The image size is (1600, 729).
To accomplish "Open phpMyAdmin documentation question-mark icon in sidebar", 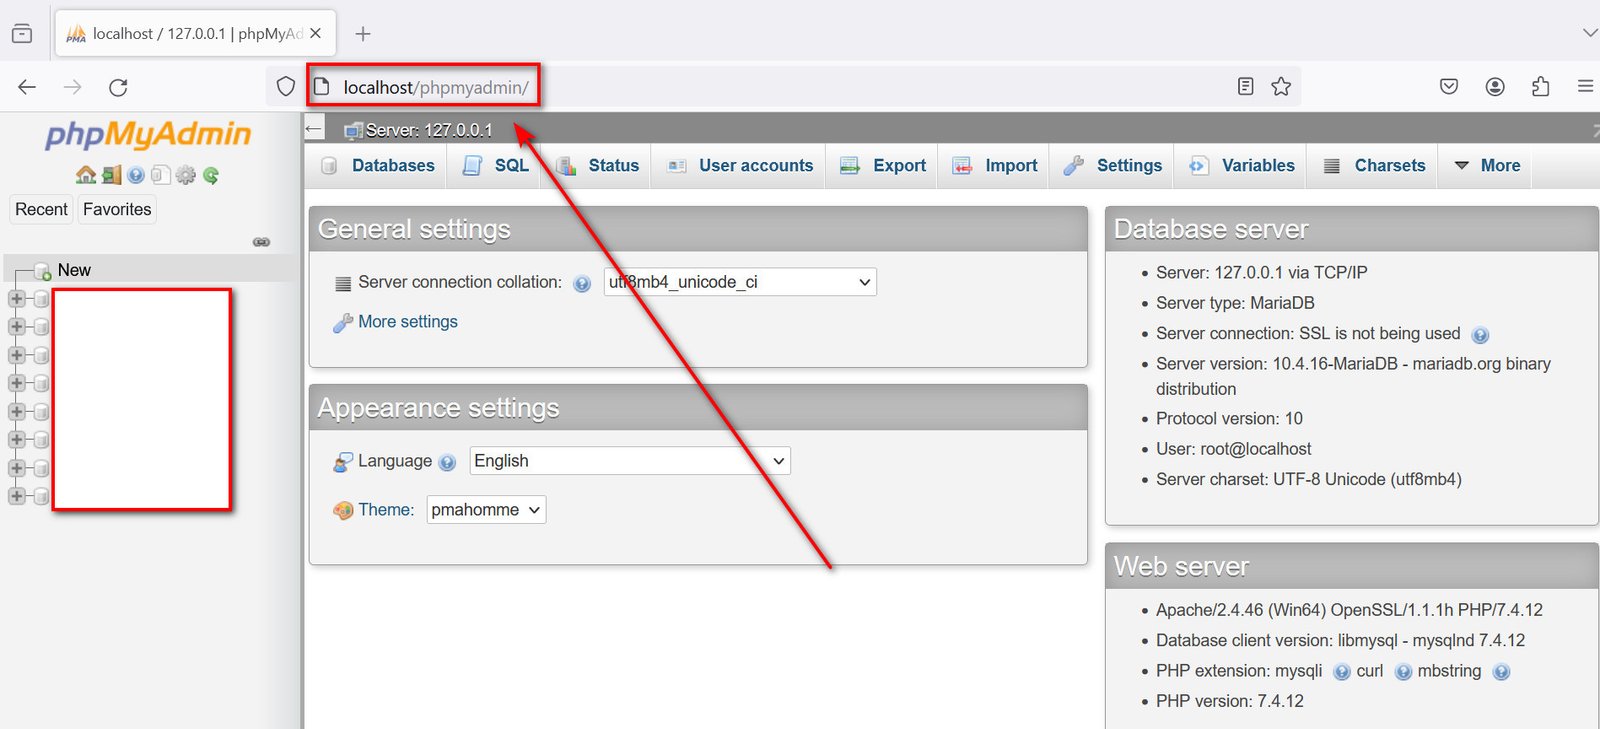I will [x=136, y=175].
